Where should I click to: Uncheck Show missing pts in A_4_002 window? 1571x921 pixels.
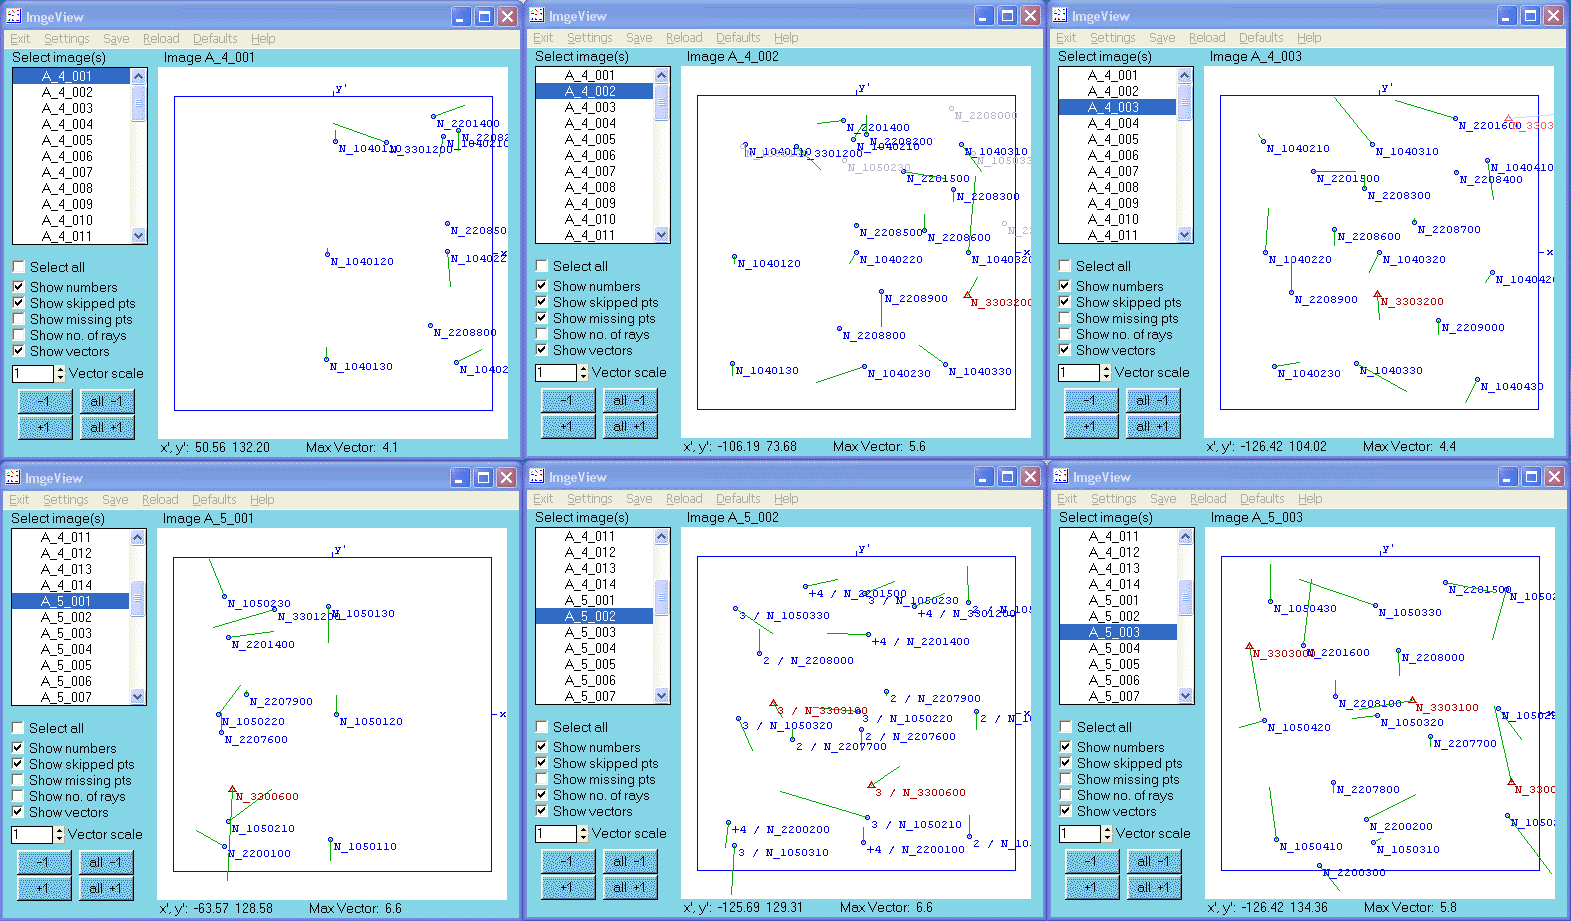pyautogui.click(x=542, y=318)
